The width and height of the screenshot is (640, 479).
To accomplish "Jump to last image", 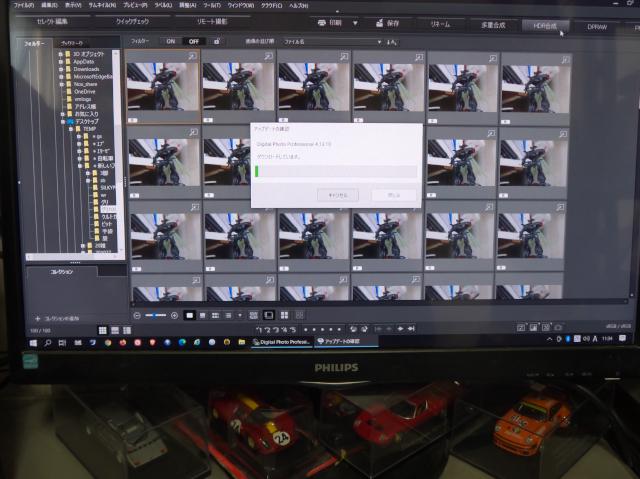I will [x=411, y=328].
